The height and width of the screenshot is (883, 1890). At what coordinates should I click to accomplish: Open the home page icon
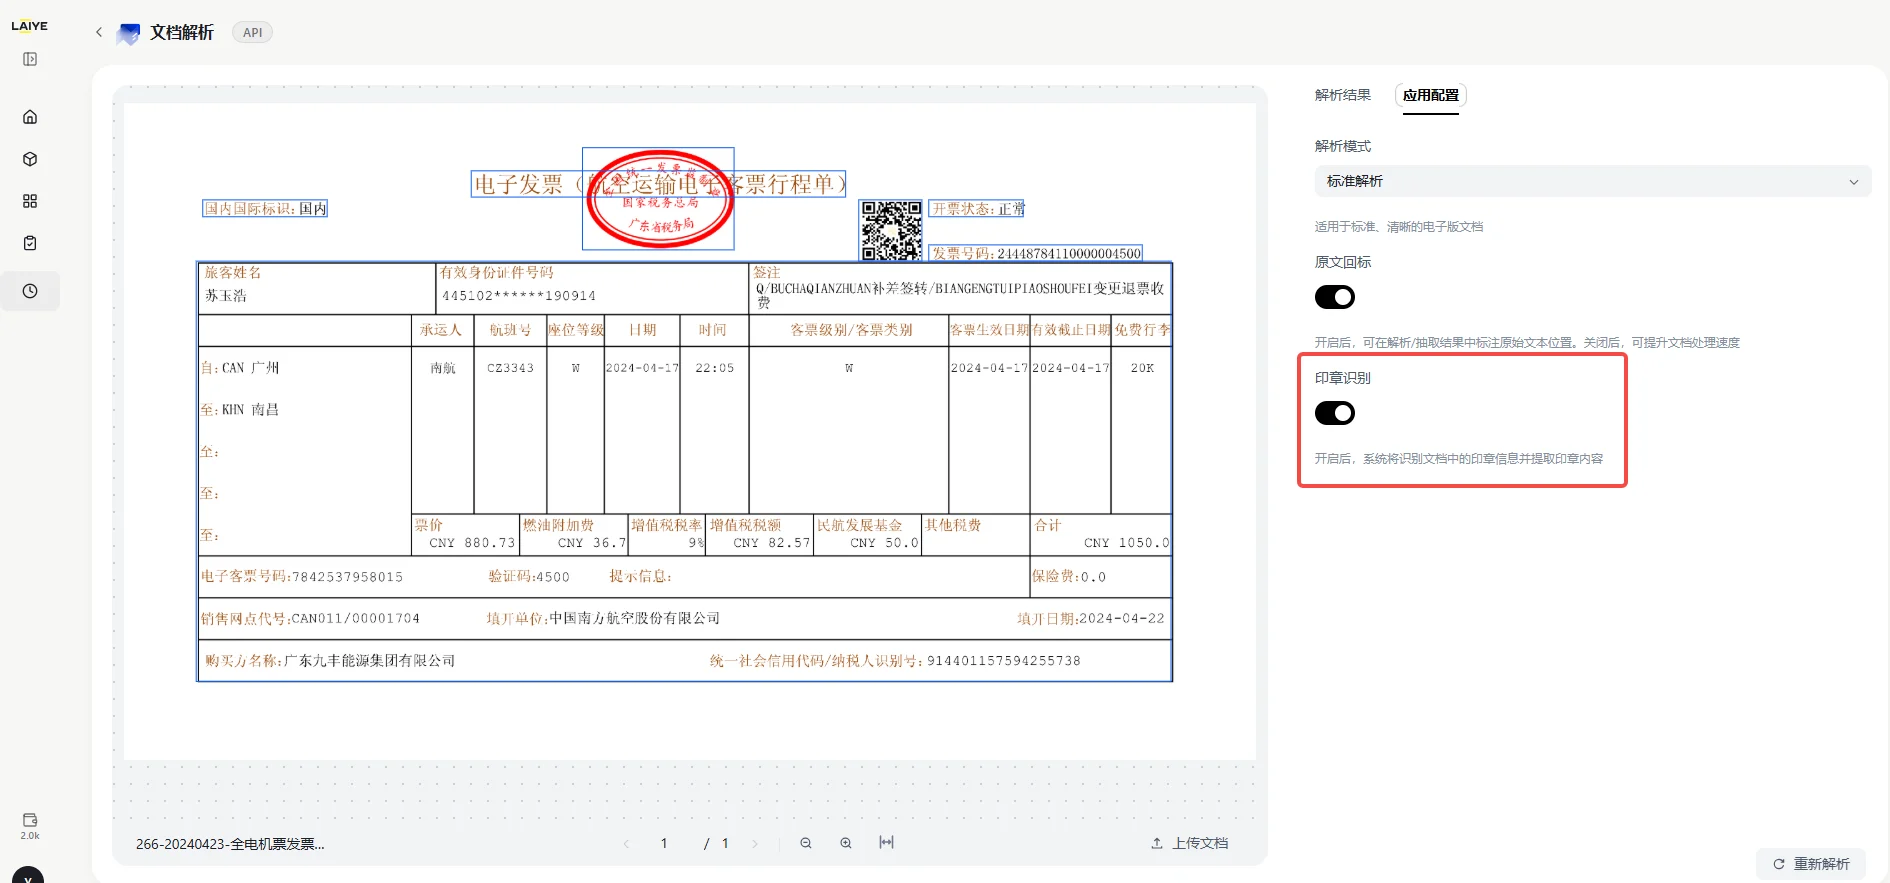click(30, 117)
